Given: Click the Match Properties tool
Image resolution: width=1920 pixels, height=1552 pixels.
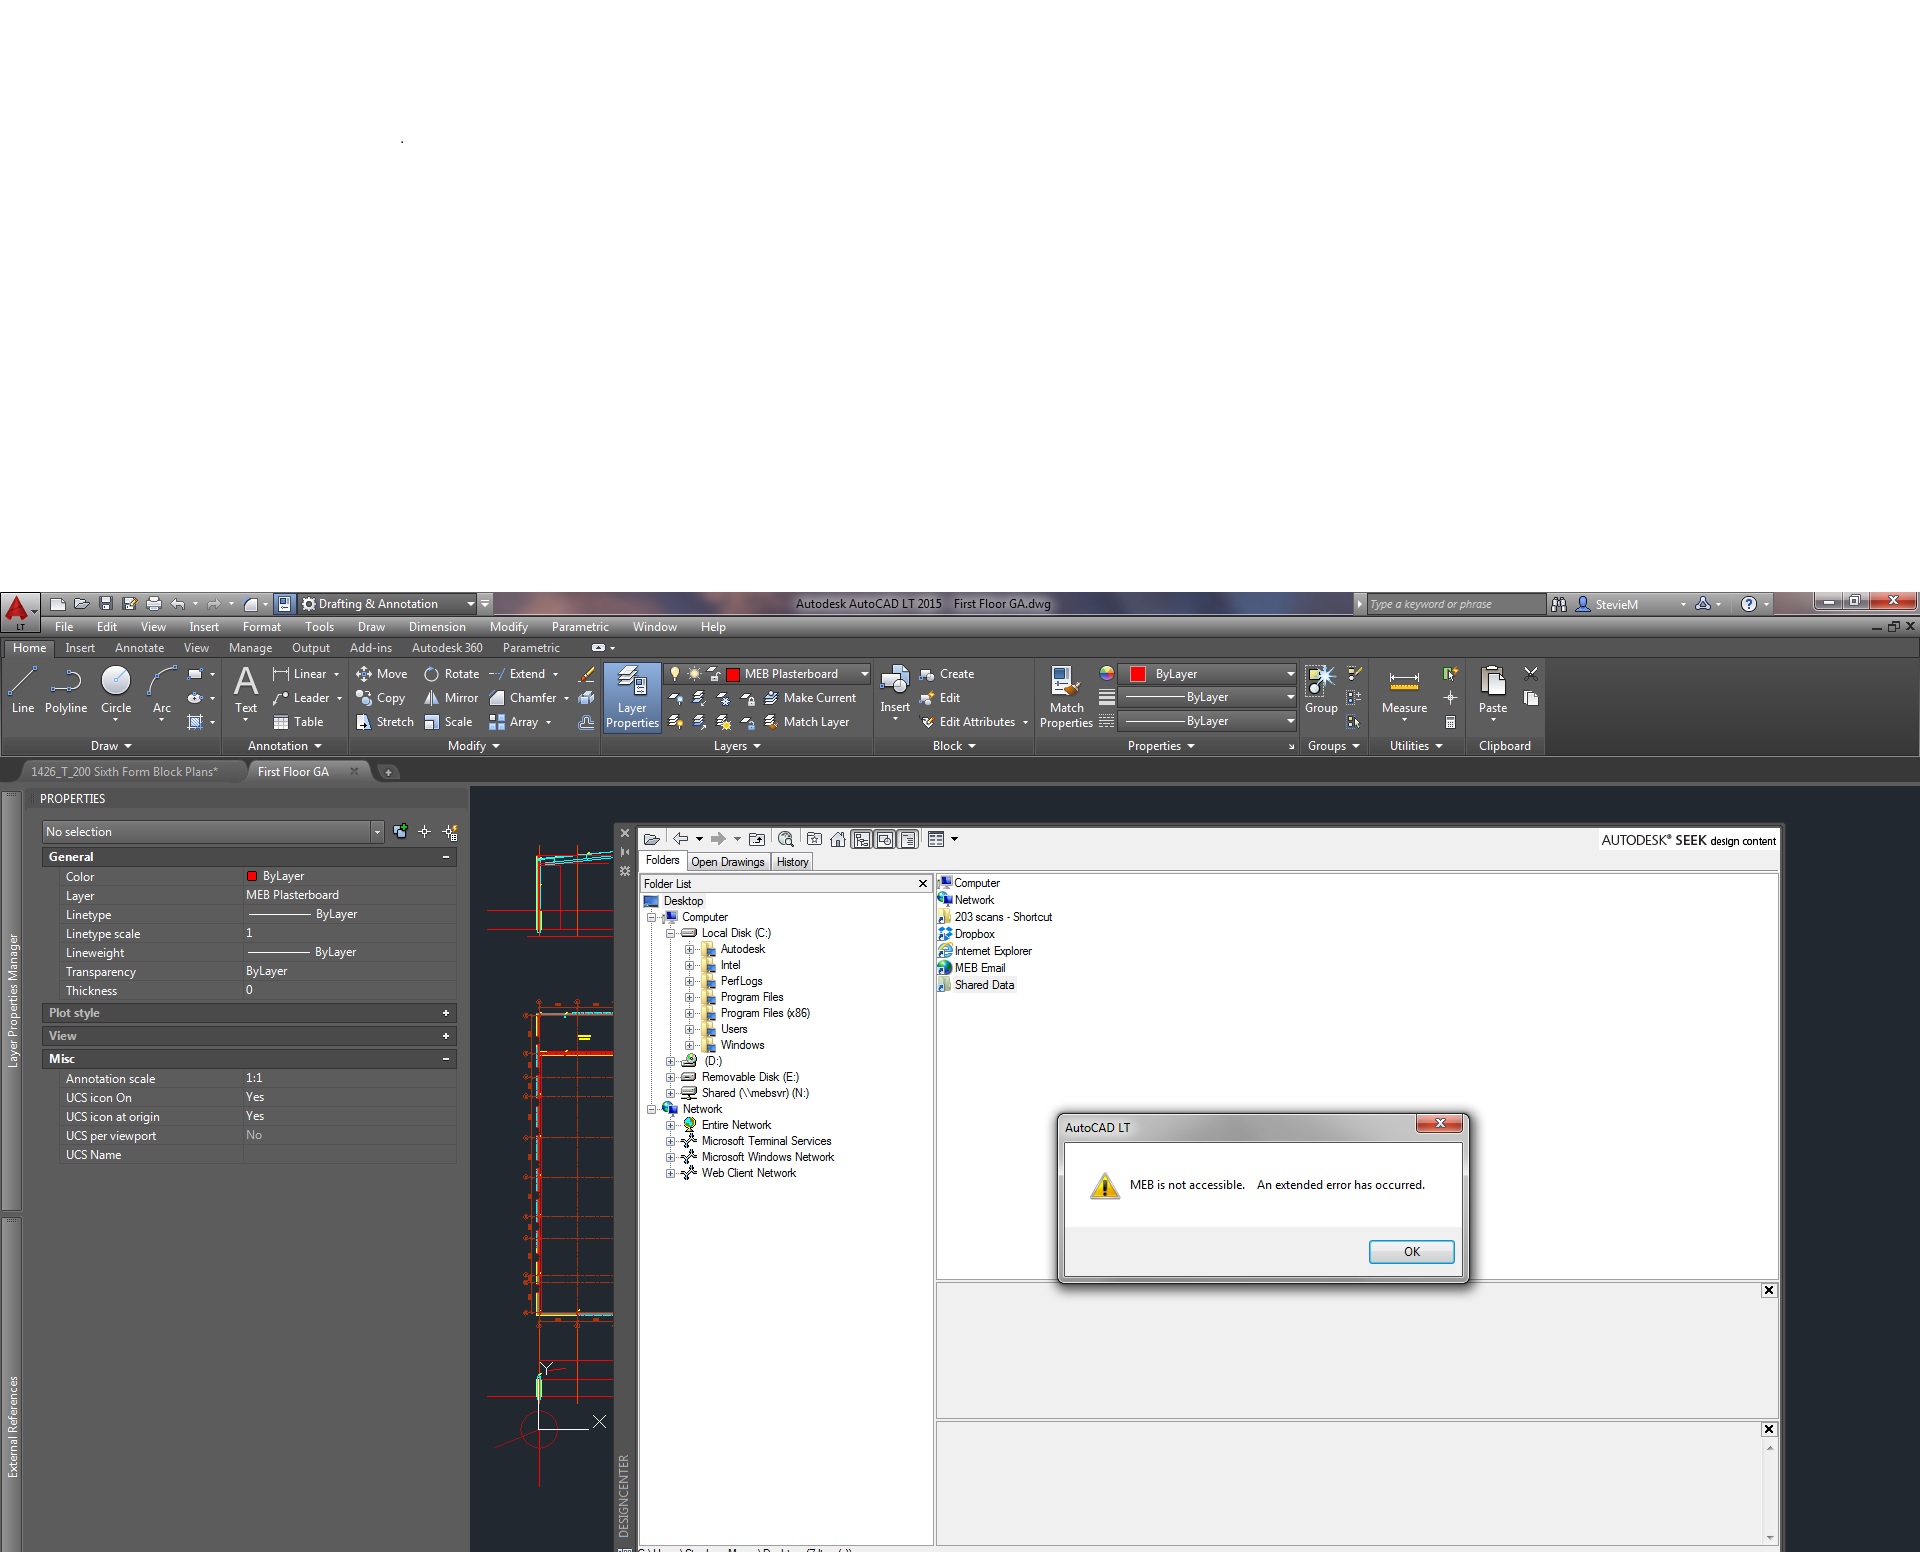Looking at the screenshot, I should point(1065,695).
